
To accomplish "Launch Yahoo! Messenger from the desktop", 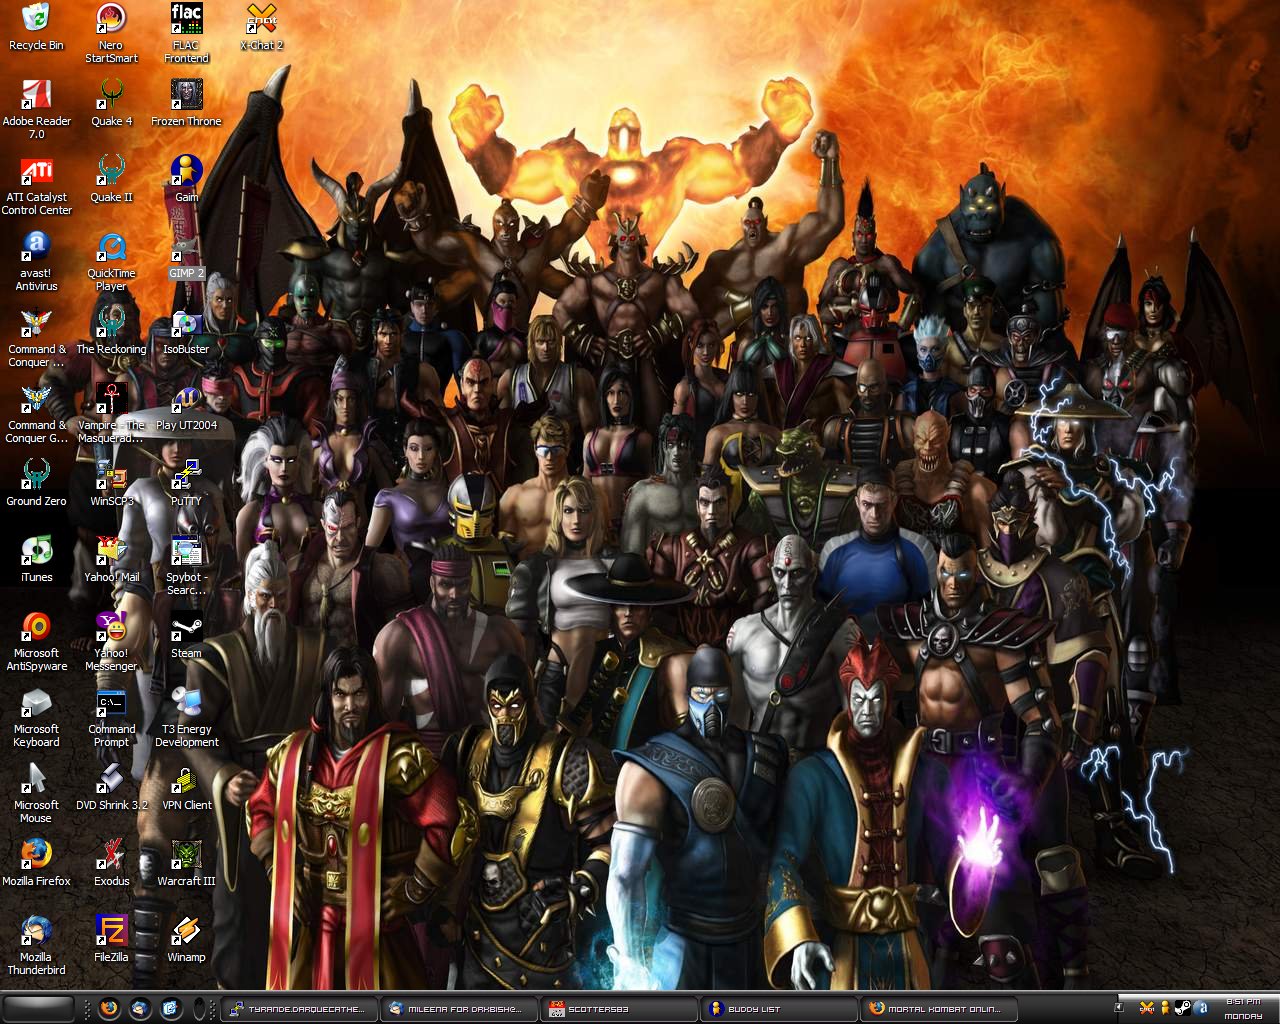I will [x=111, y=641].
